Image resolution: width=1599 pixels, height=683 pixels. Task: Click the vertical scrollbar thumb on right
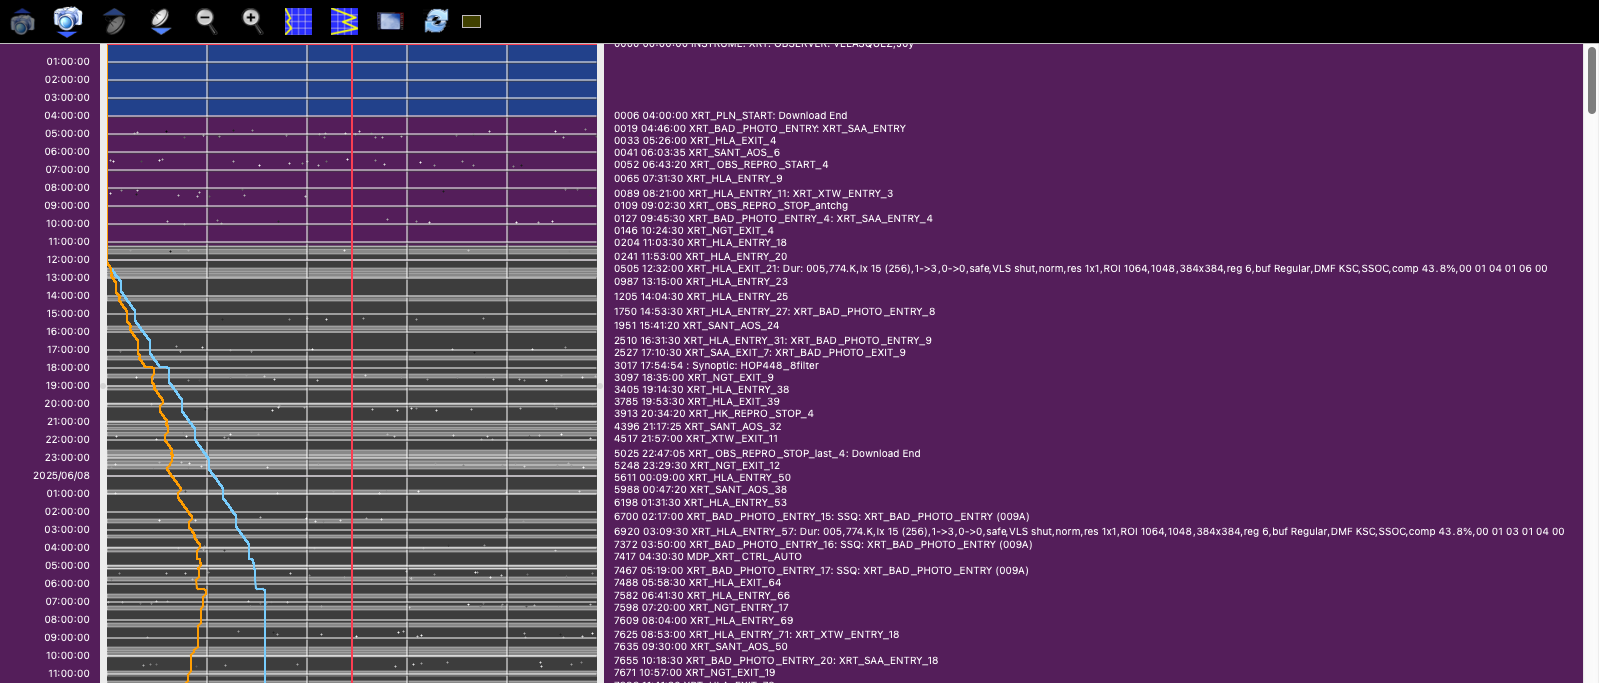click(1591, 80)
